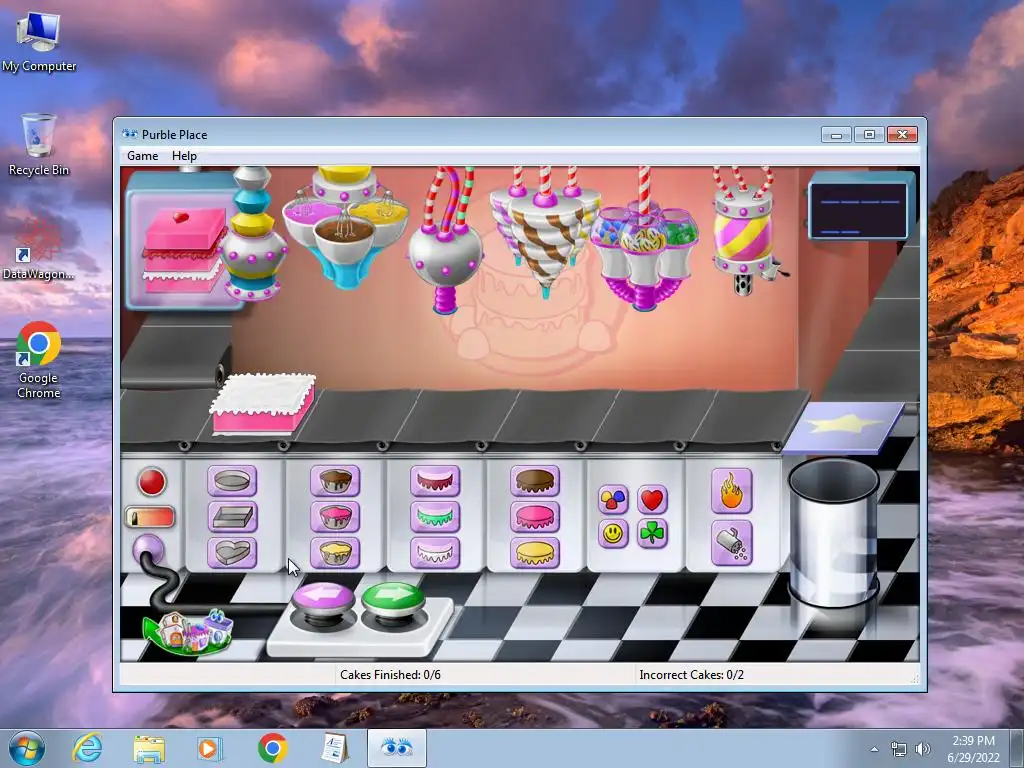Pick the green filling icing layer
The width and height of the screenshot is (1024, 768).
click(435, 517)
